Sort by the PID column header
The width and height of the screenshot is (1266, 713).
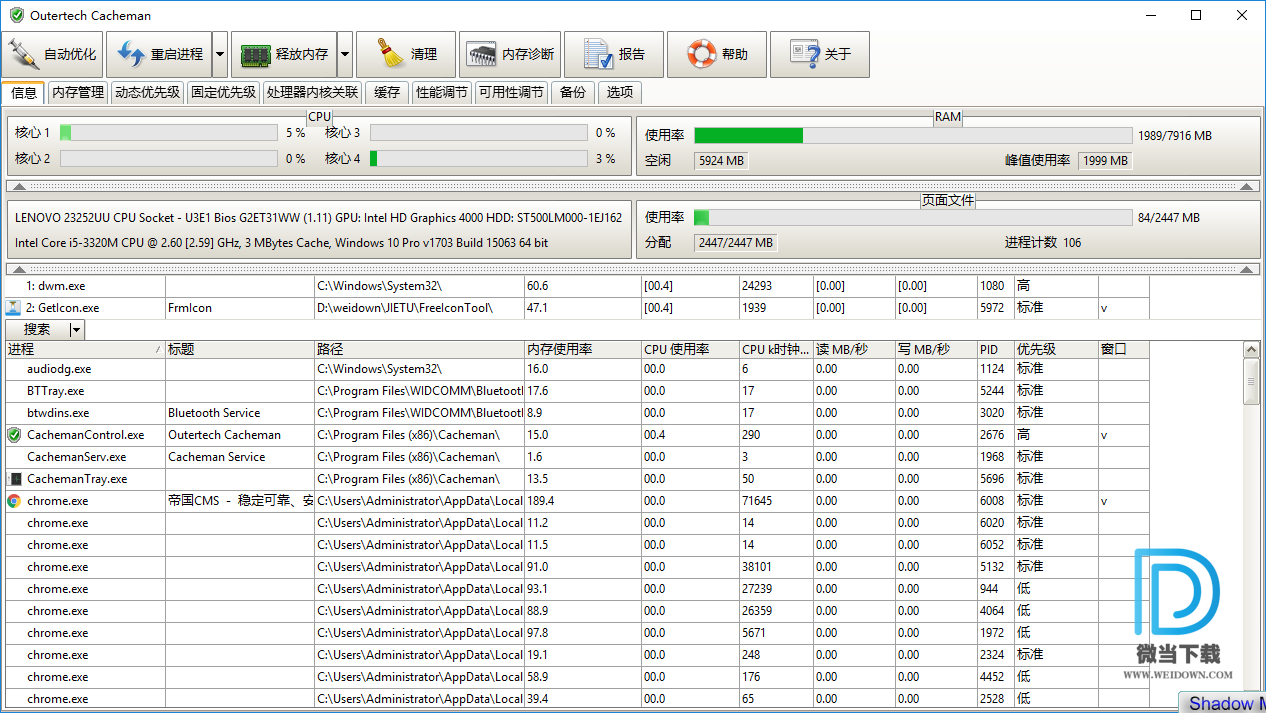[995, 349]
